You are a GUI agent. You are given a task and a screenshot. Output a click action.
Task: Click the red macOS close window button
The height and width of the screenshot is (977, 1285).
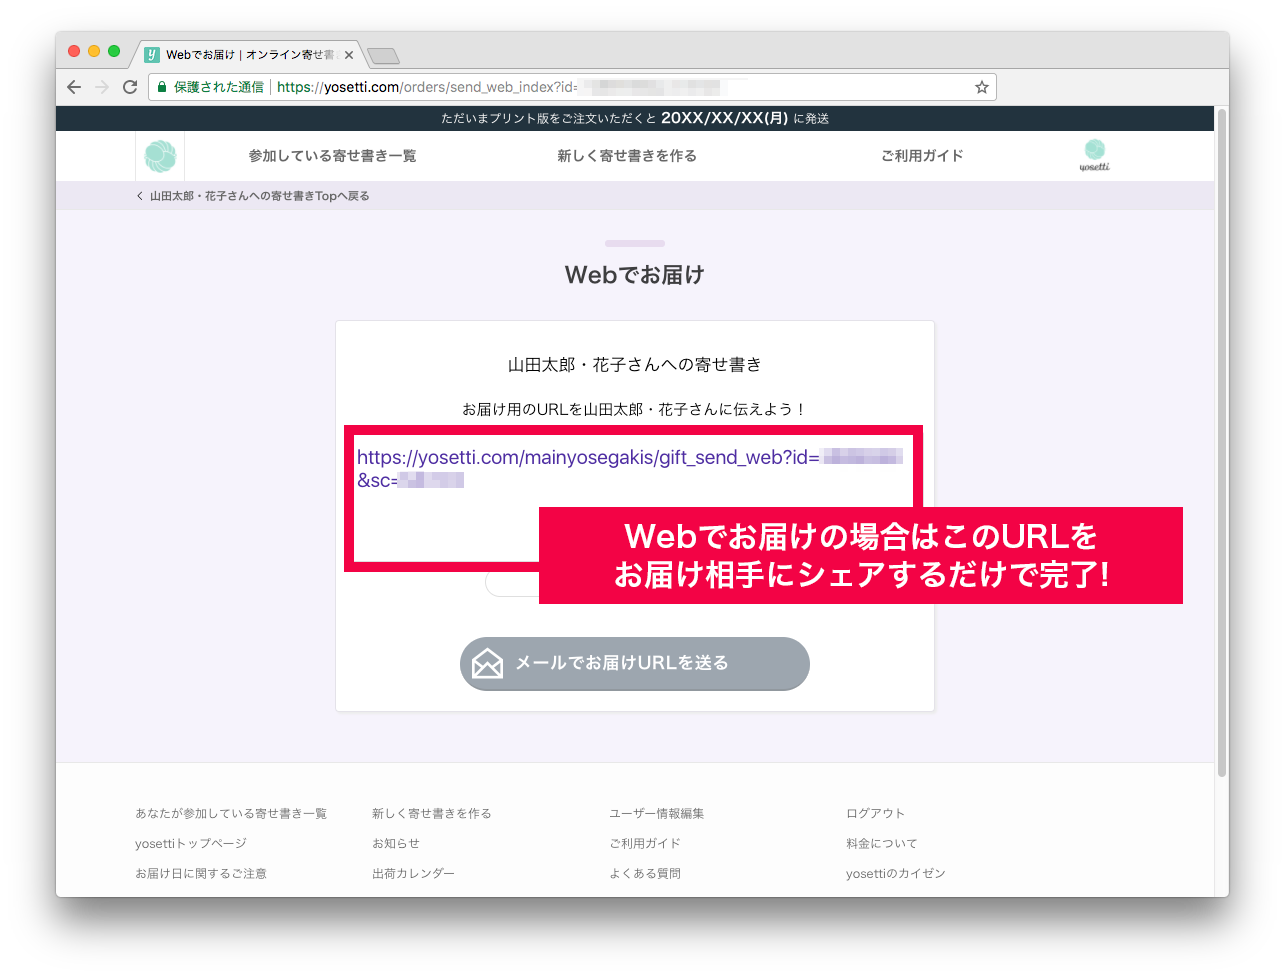coord(74,51)
